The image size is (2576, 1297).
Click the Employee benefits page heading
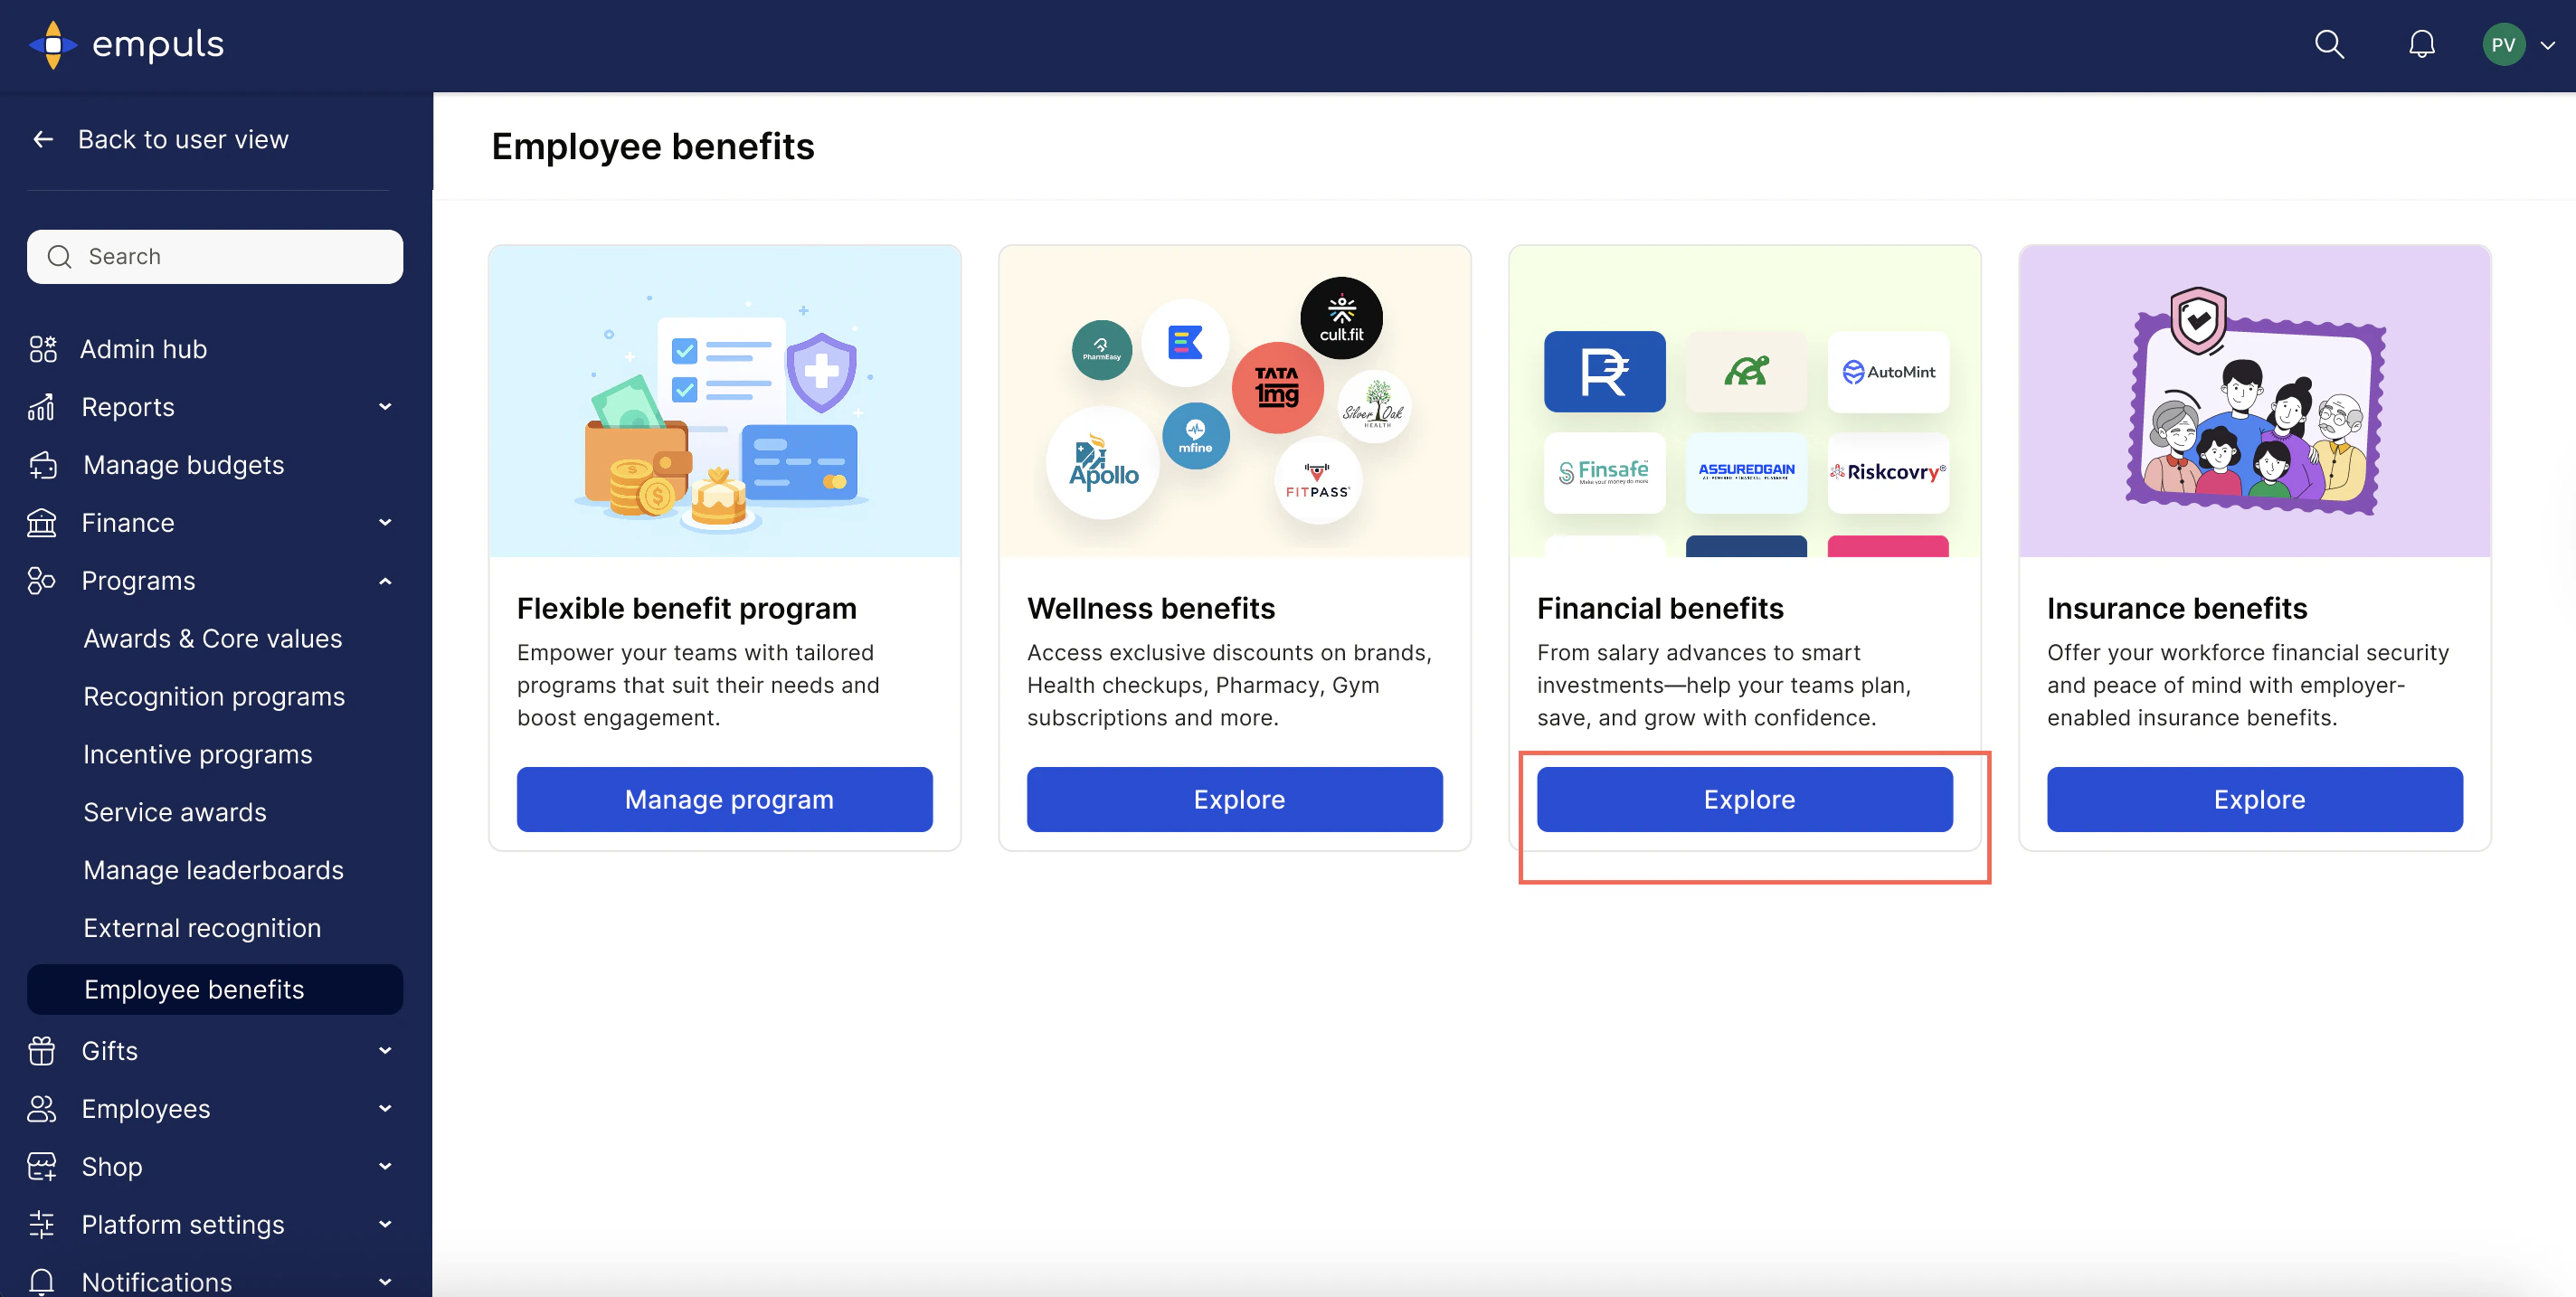coord(653,147)
